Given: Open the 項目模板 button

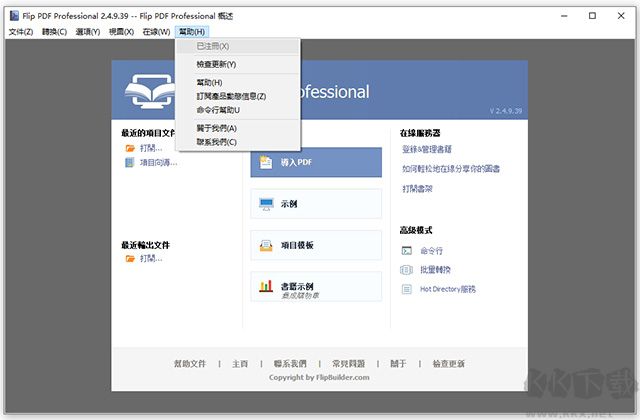Looking at the screenshot, I should 316,245.
